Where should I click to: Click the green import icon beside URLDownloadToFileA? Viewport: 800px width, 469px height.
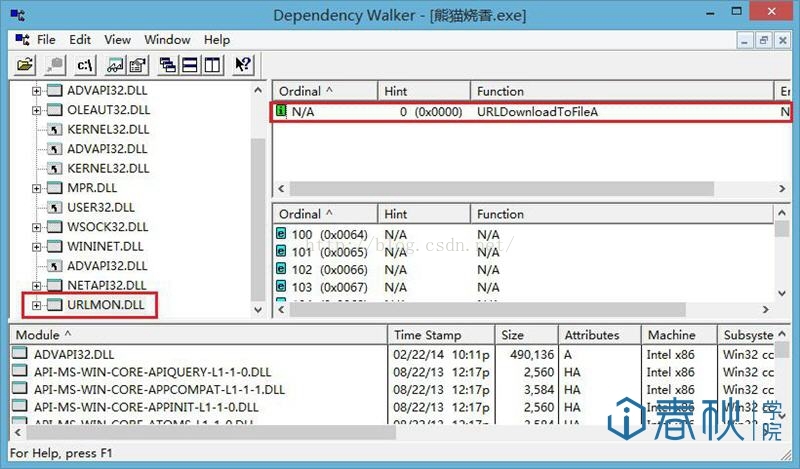(281, 110)
